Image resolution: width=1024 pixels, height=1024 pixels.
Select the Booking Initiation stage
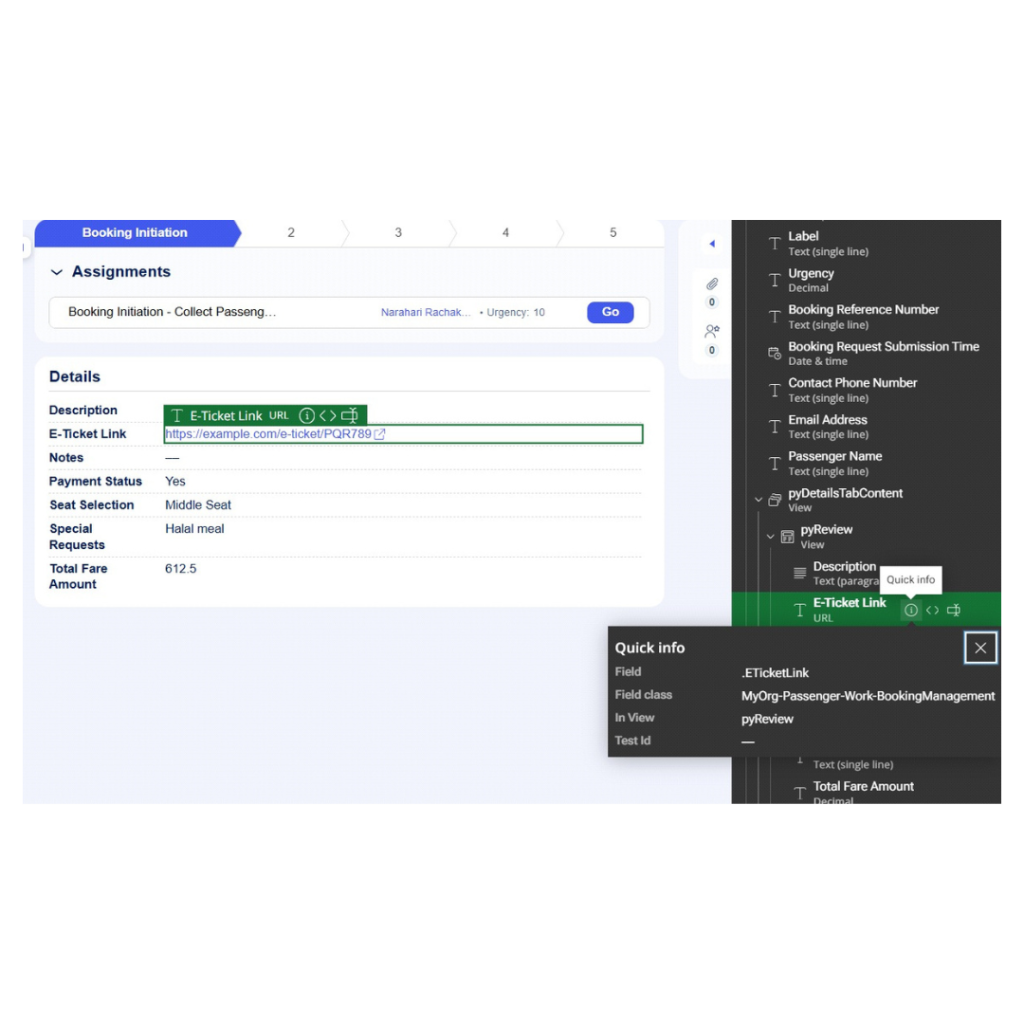(135, 233)
